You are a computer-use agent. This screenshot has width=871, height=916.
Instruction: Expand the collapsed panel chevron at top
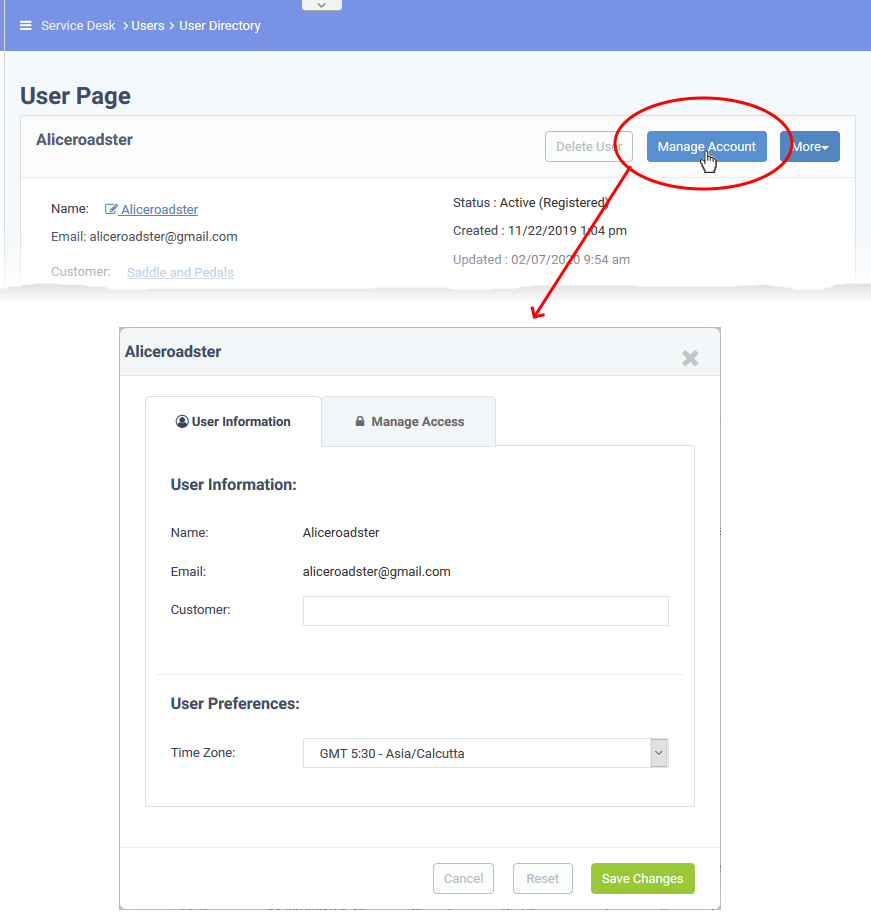pos(321,5)
